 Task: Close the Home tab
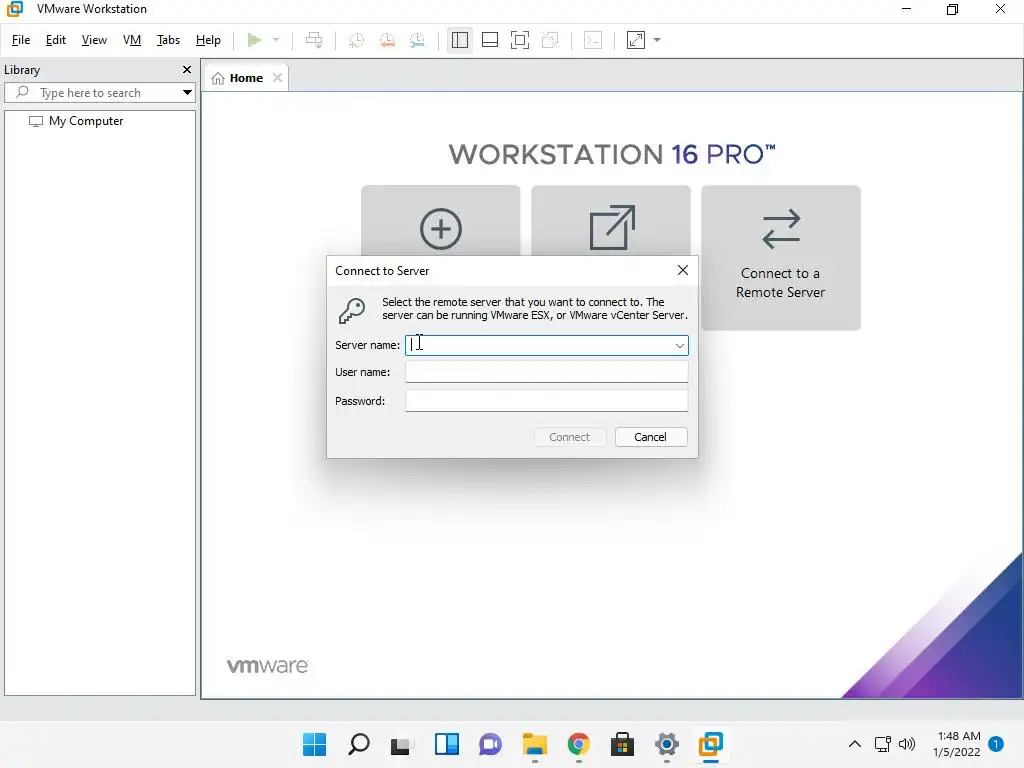click(278, 78)
